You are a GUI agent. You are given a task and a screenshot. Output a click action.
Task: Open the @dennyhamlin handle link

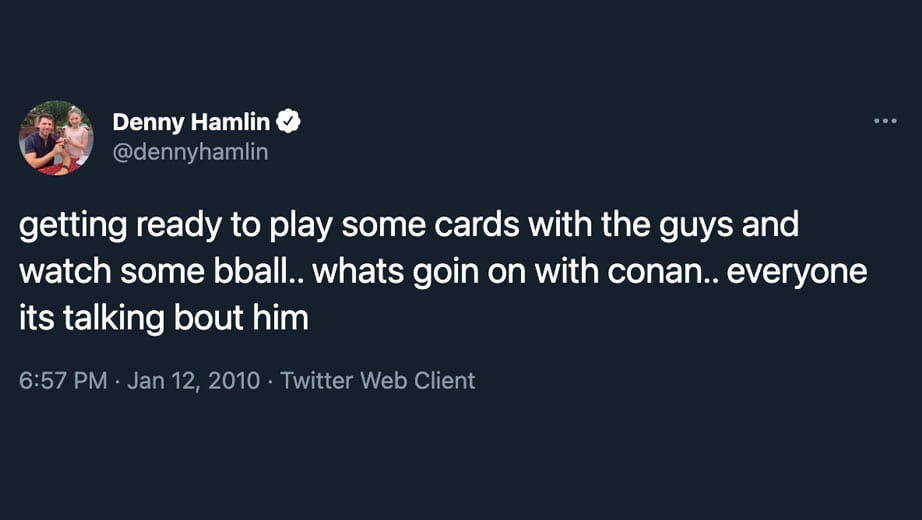190,152
